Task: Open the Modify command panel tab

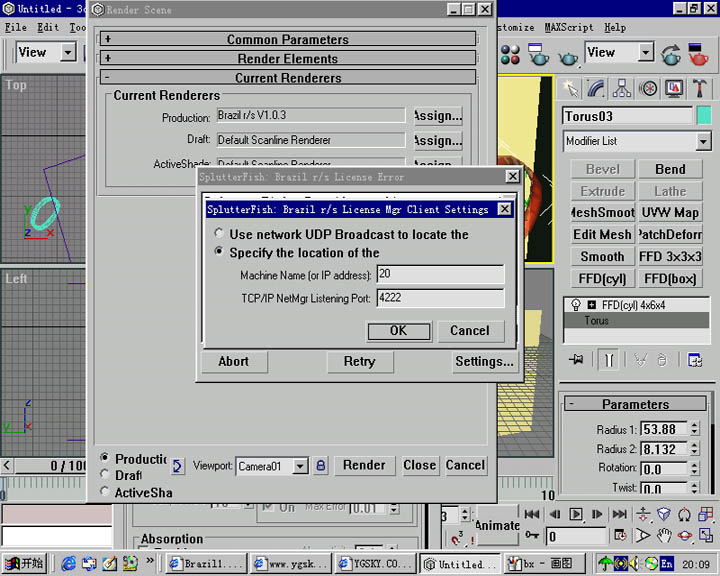Action: (596, 88)
